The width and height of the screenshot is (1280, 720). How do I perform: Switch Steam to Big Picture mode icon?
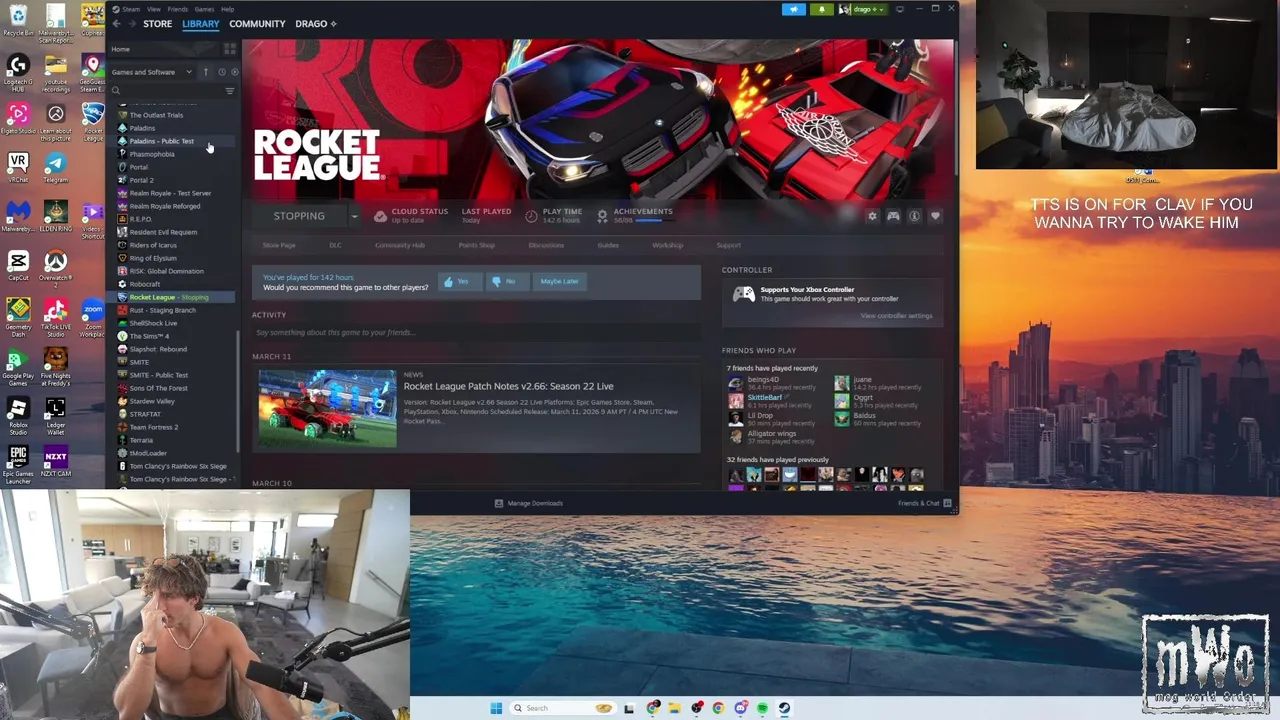pyautogui.click(x=899, y=9)
